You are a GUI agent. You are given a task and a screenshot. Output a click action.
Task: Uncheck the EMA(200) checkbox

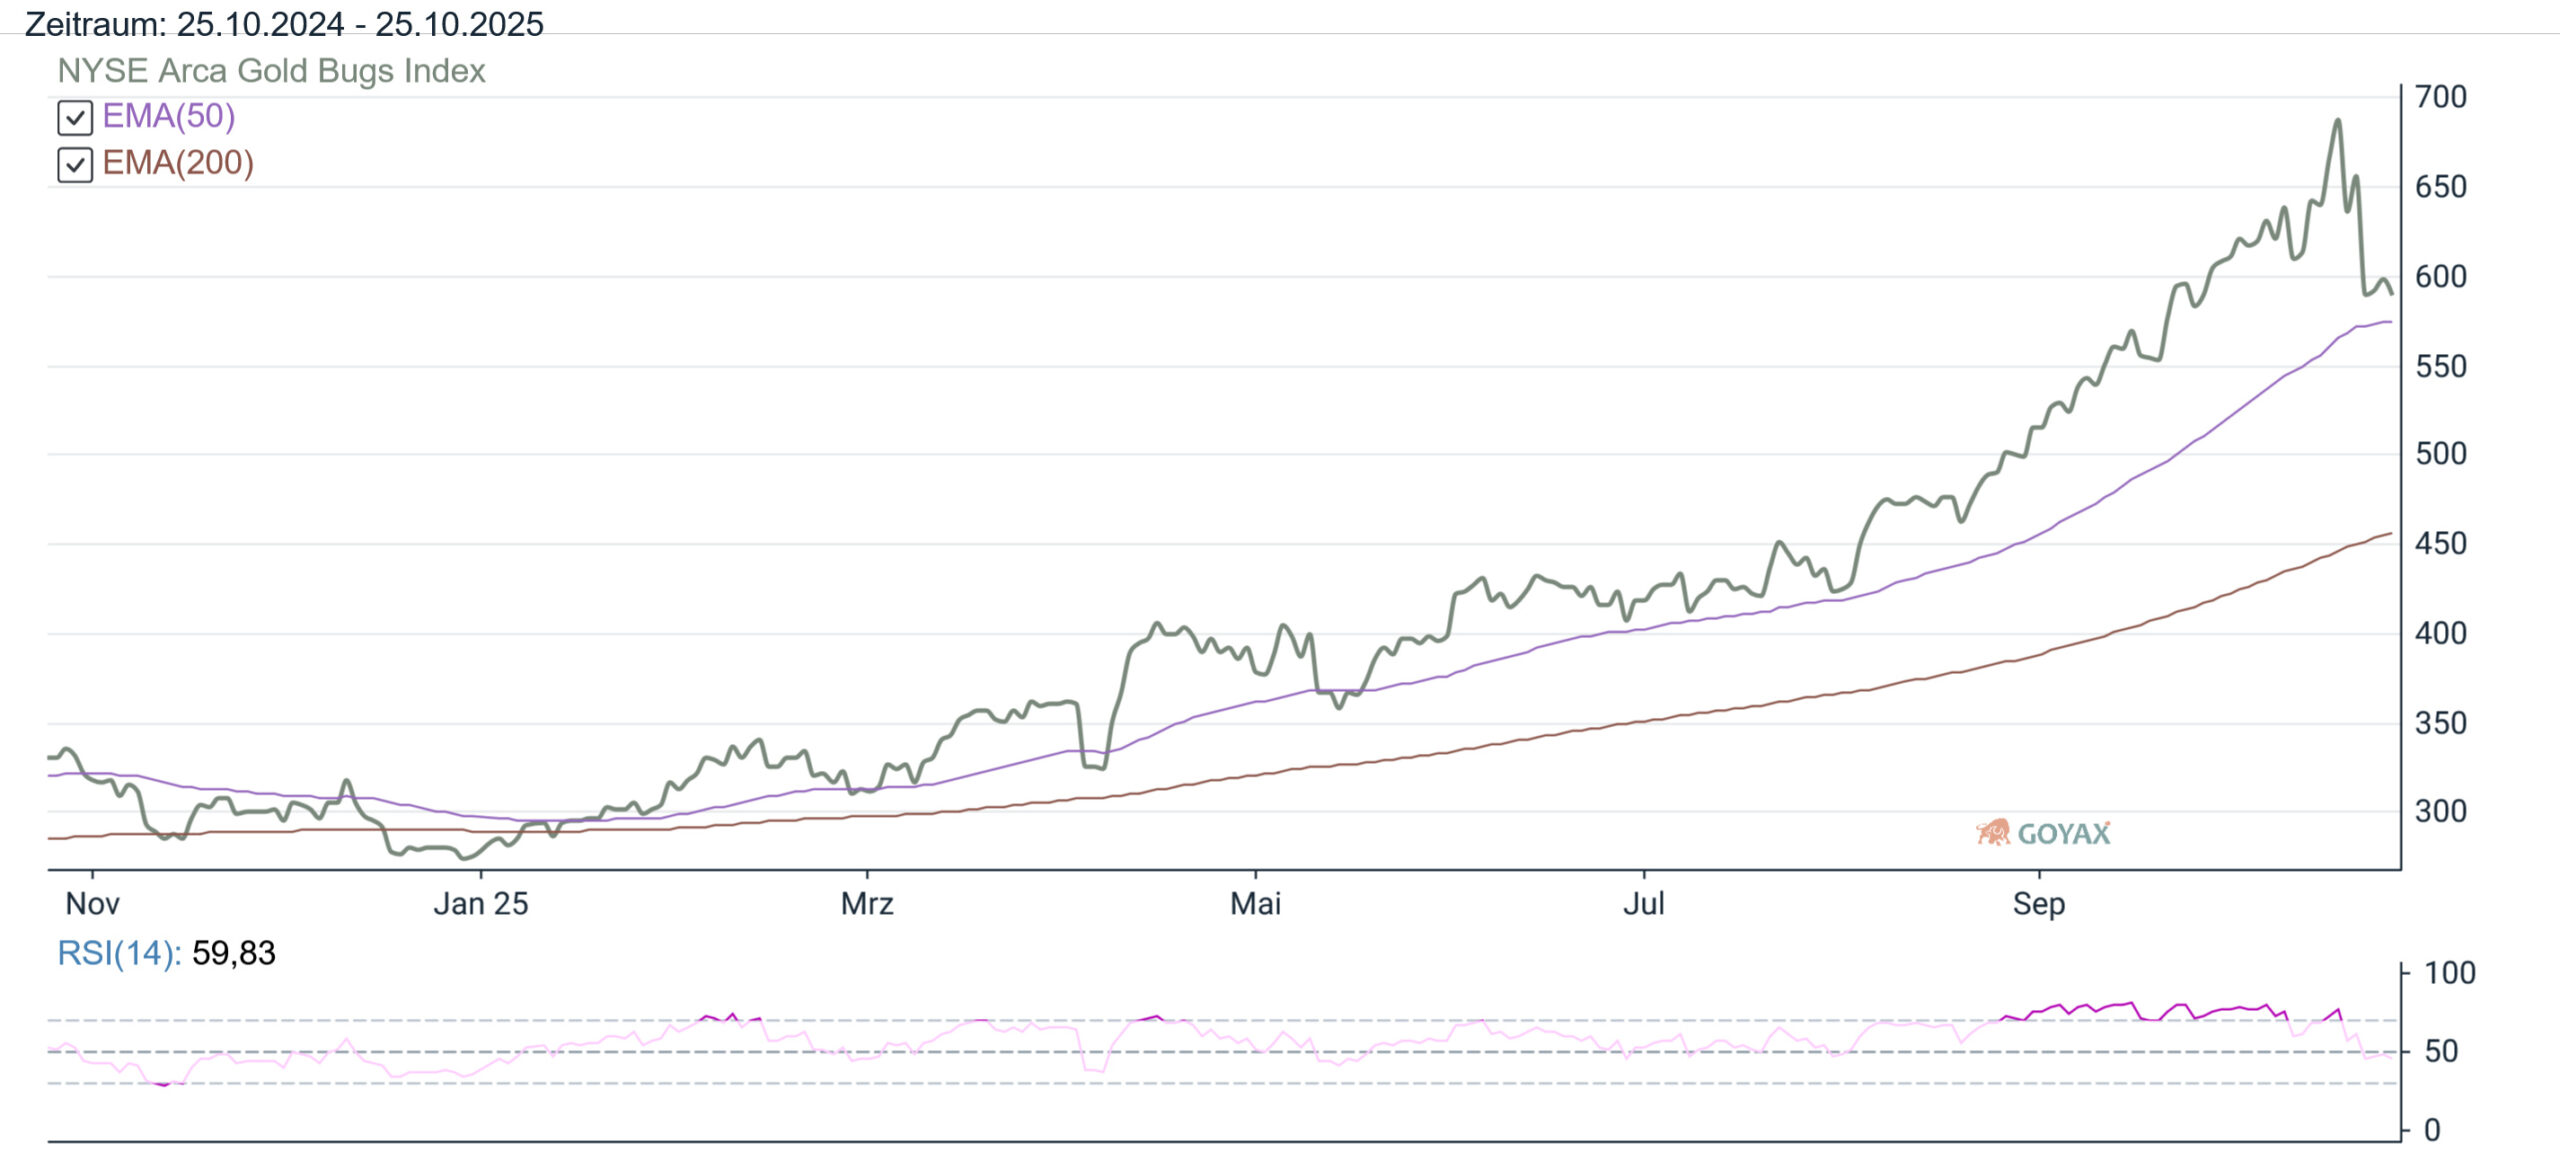pyautogui.click(x=75, y=165)
